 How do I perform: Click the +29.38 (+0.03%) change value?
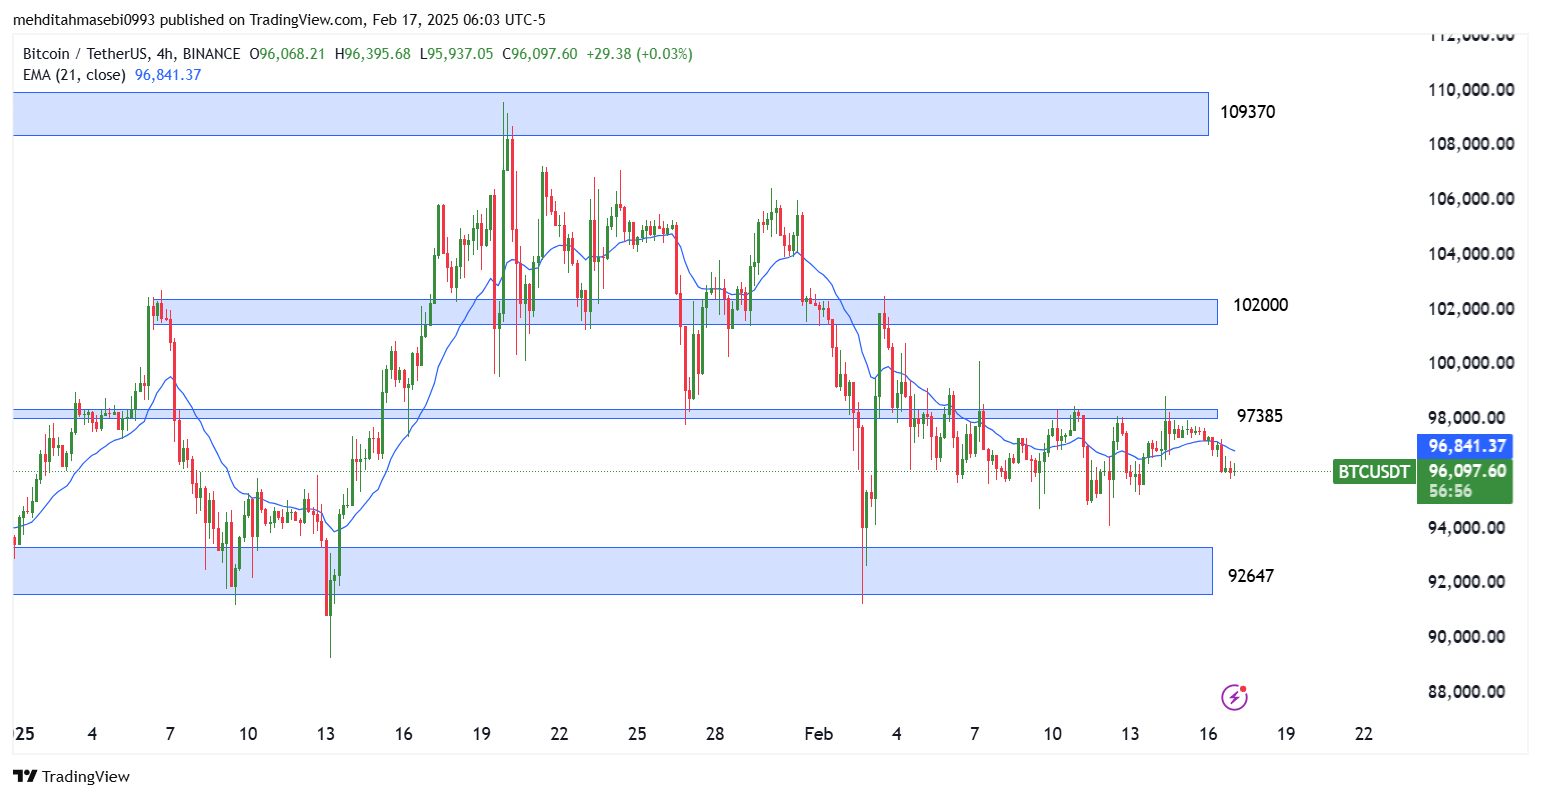coord(639,54)
